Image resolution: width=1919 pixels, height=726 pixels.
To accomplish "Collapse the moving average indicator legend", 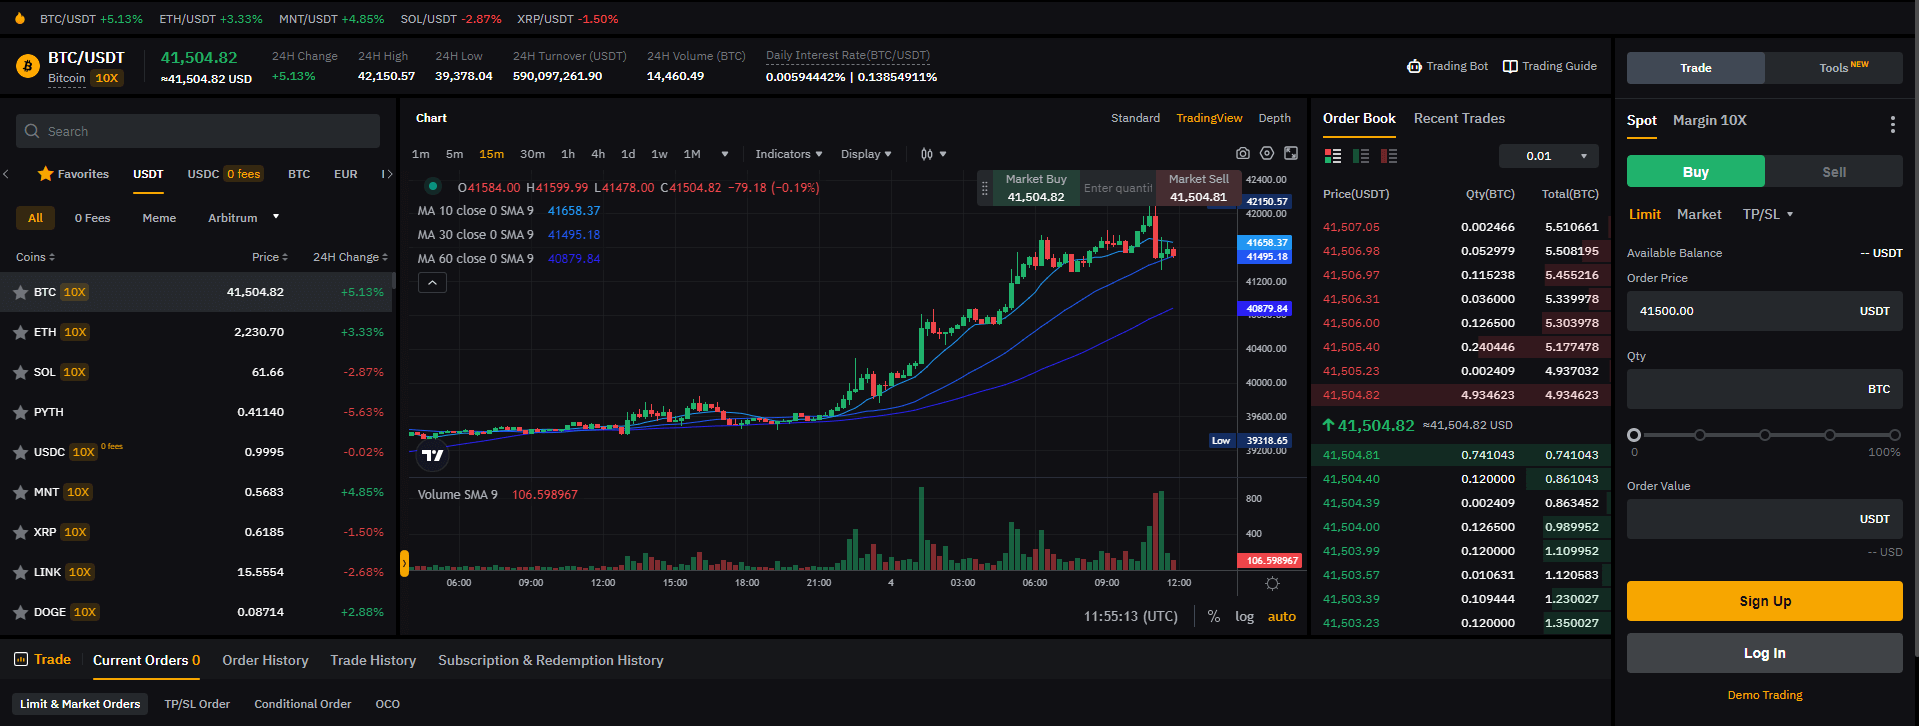I will click(x=432, y=283).
